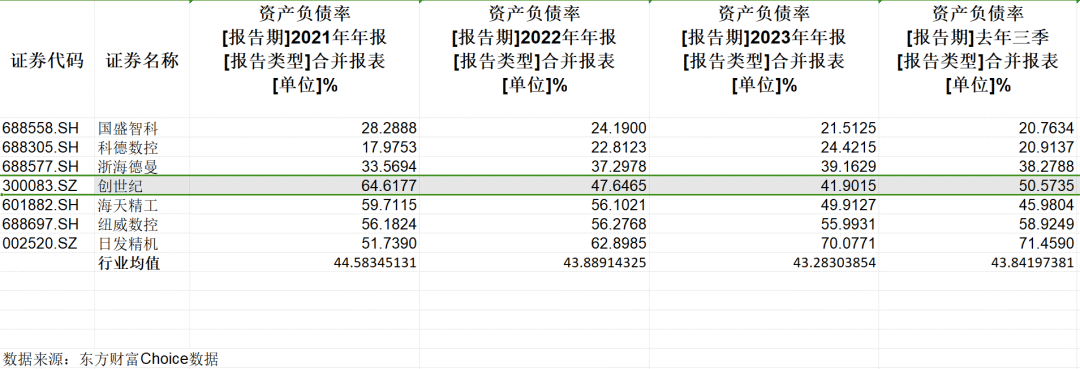Select value 41.9015 for 创世纪
Image resolution: width=1080 pixels, height=369 pixels.
click(764, 185)
